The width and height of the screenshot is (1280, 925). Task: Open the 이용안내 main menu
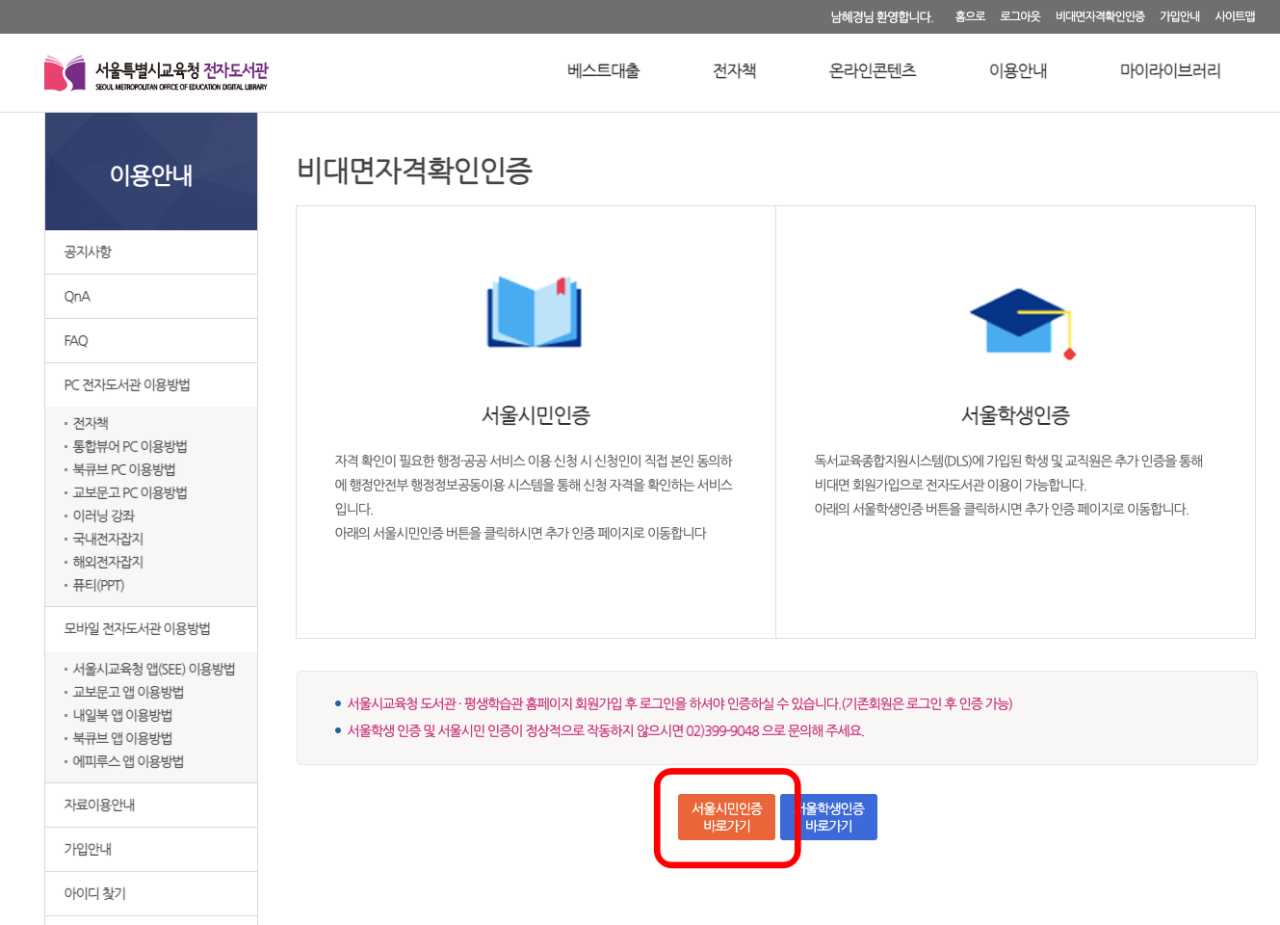point(1018,71)
